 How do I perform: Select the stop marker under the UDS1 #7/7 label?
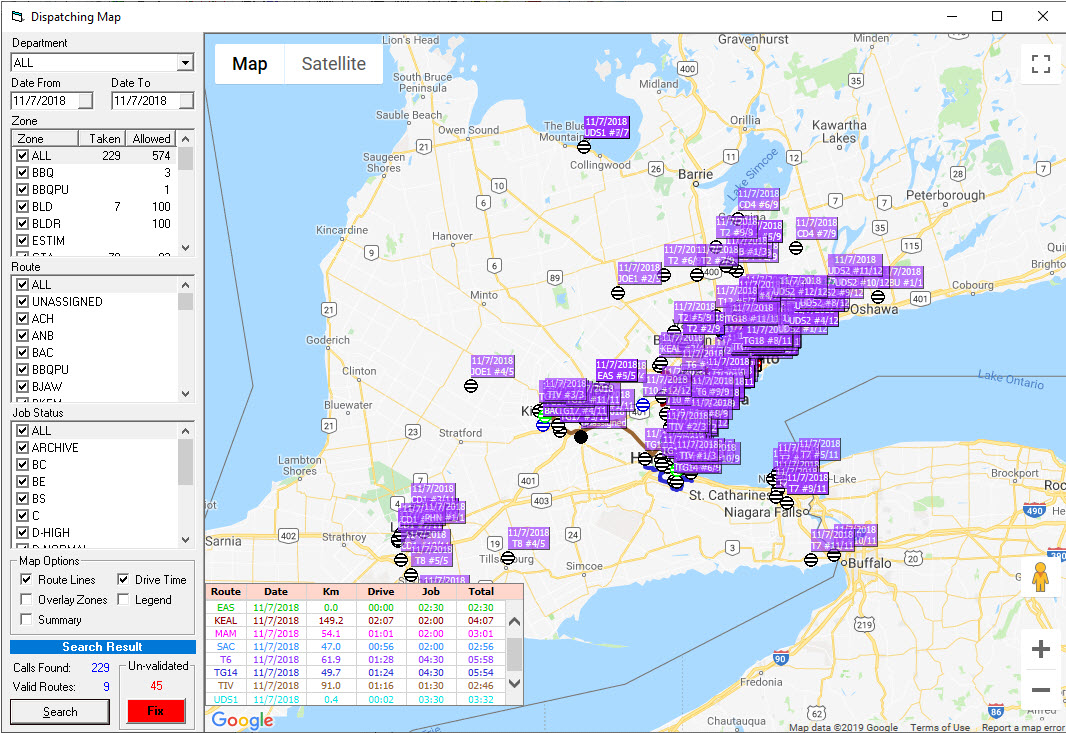tap(583, 146)
